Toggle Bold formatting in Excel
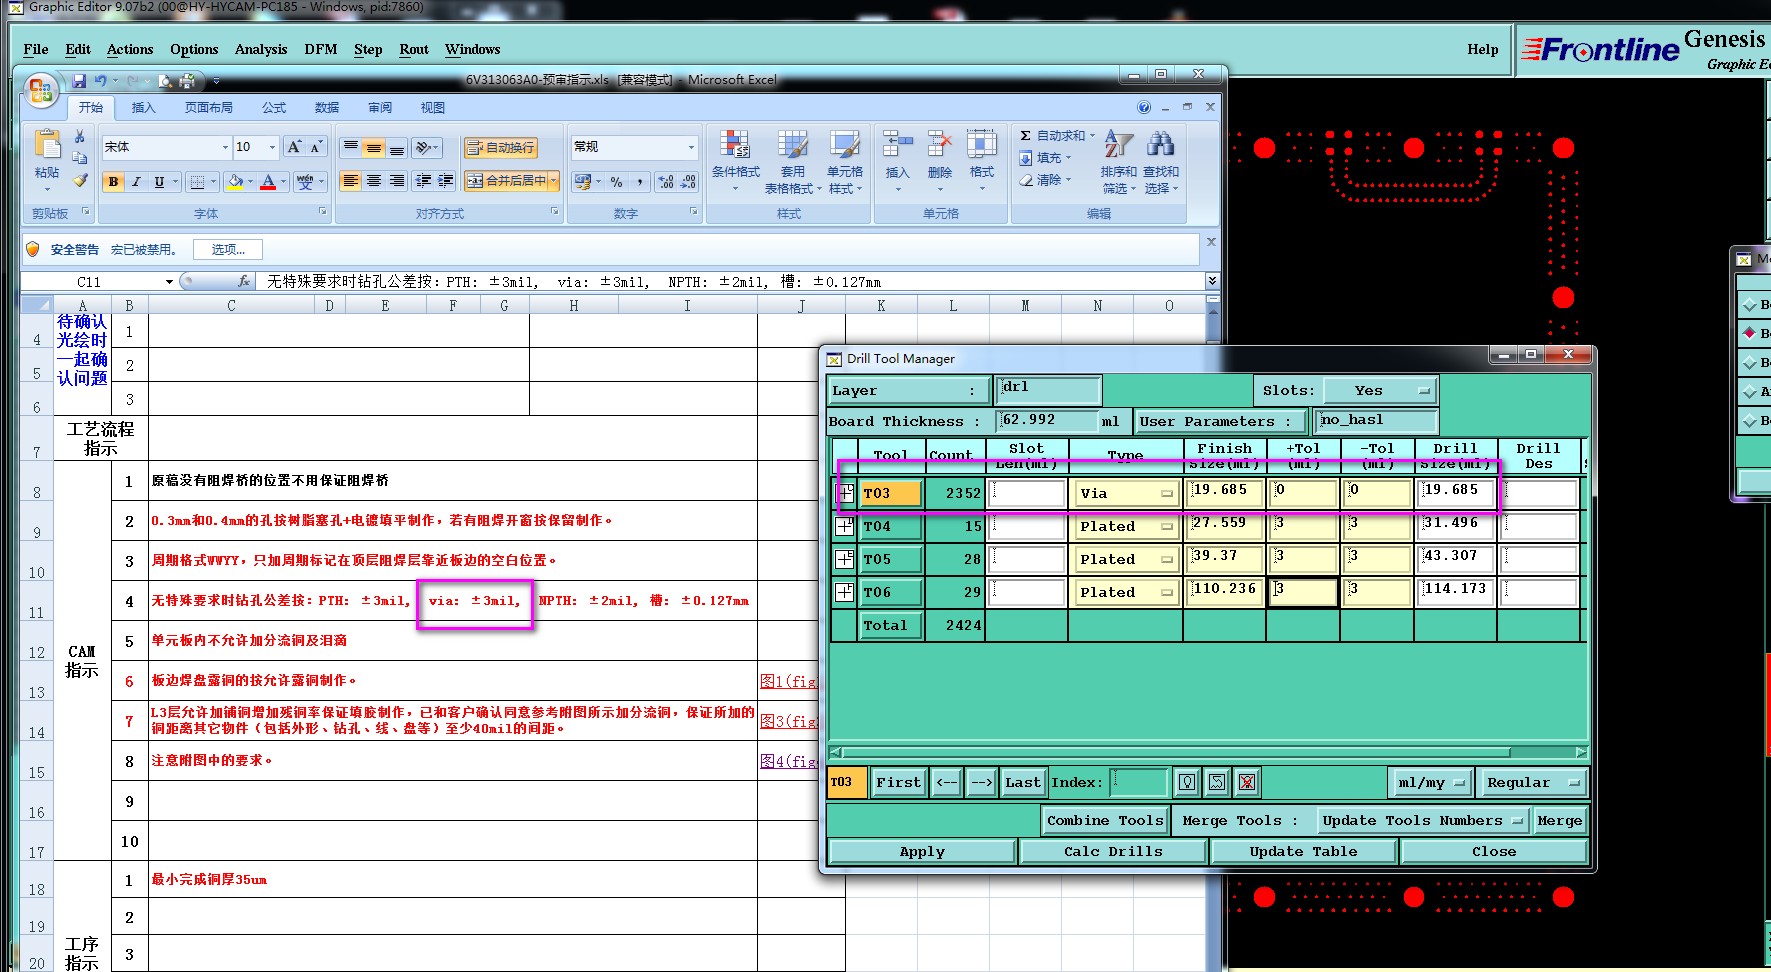This screenshot has width=1771, height=972. coord(113,181)
